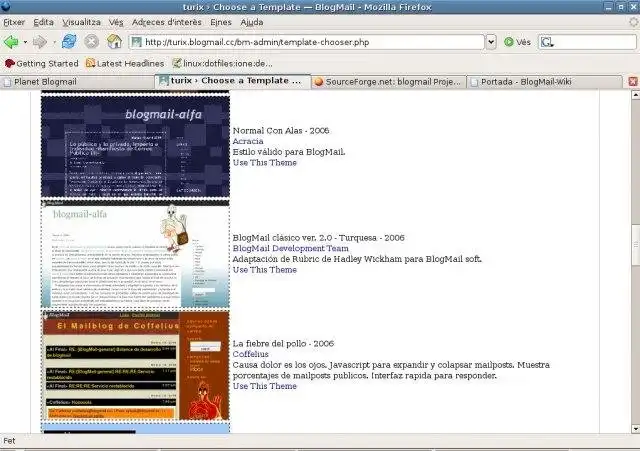This screenshot has width=640, height=451.
Task: Expand the URL history dropdown
Action: pyautogui.click(x=491, y=42)
